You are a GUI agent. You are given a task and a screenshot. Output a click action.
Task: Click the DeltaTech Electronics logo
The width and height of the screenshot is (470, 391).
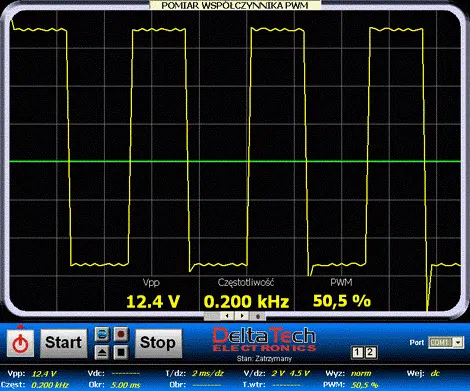264,339
